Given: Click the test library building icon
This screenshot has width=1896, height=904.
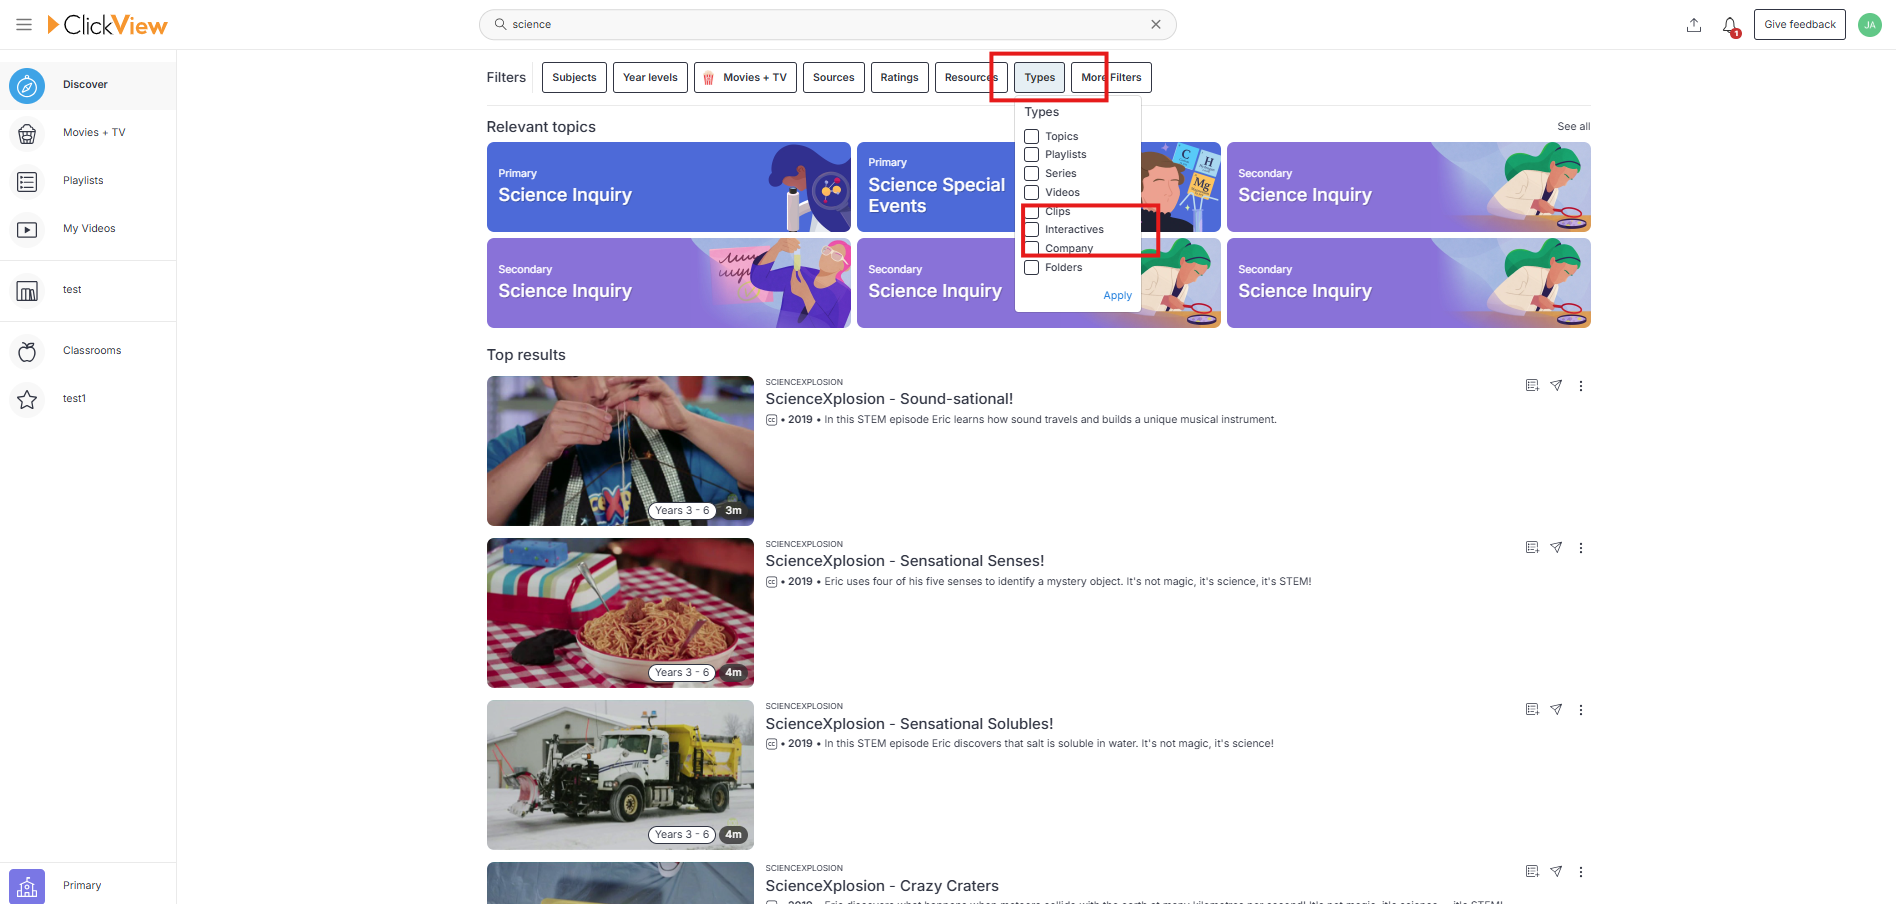Looking at the screenshot, I should coord(27,290).
